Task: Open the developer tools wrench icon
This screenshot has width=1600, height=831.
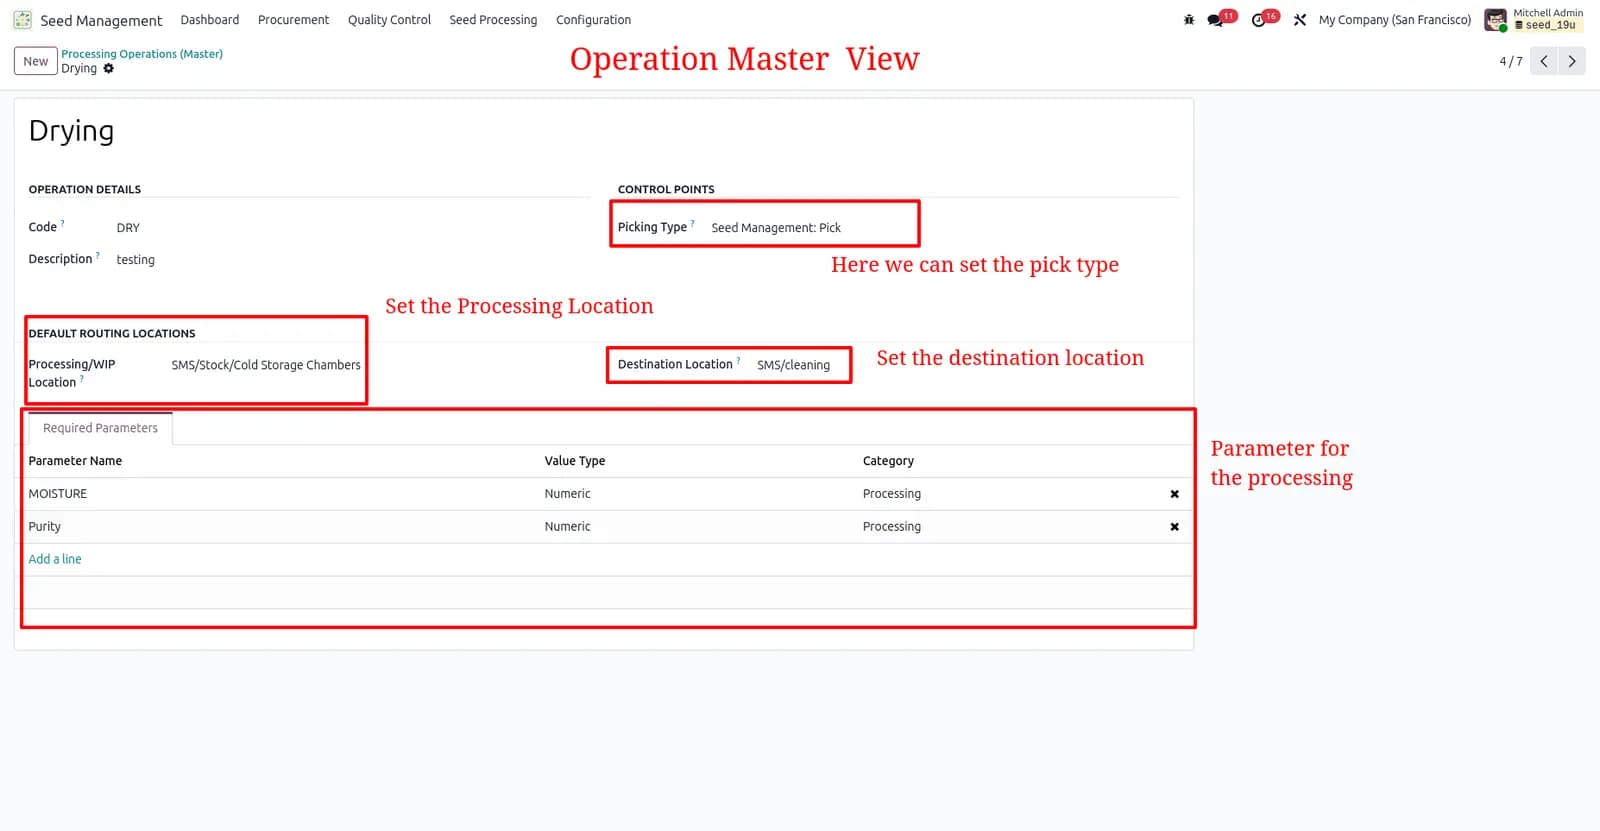Action: [1300, 20]
